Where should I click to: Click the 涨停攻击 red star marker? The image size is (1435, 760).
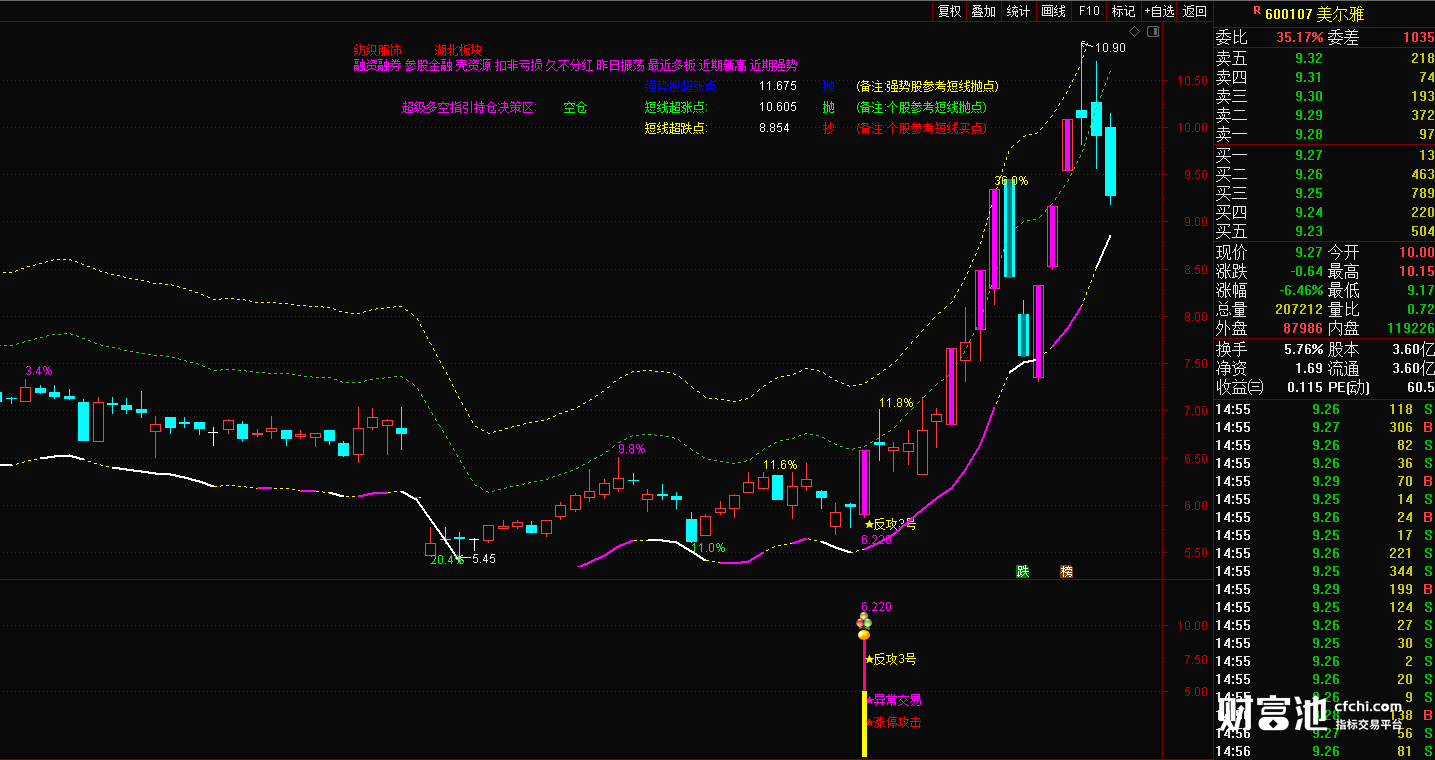tap(894, 722)
